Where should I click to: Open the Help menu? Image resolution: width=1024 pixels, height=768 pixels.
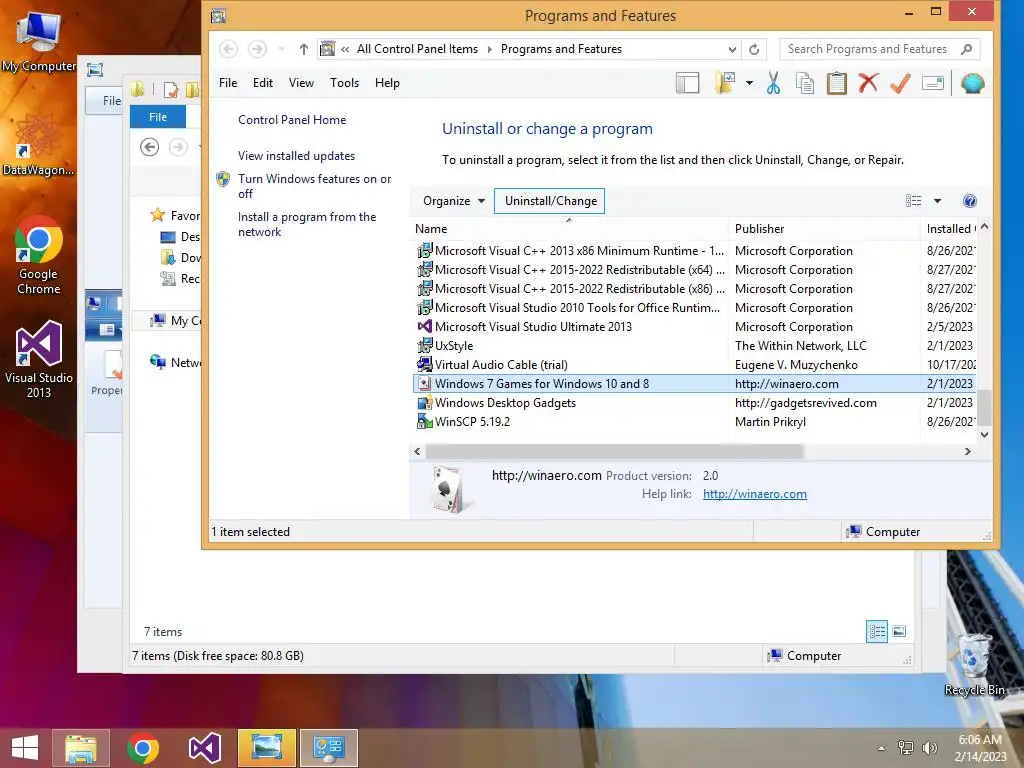click(387, 83)
